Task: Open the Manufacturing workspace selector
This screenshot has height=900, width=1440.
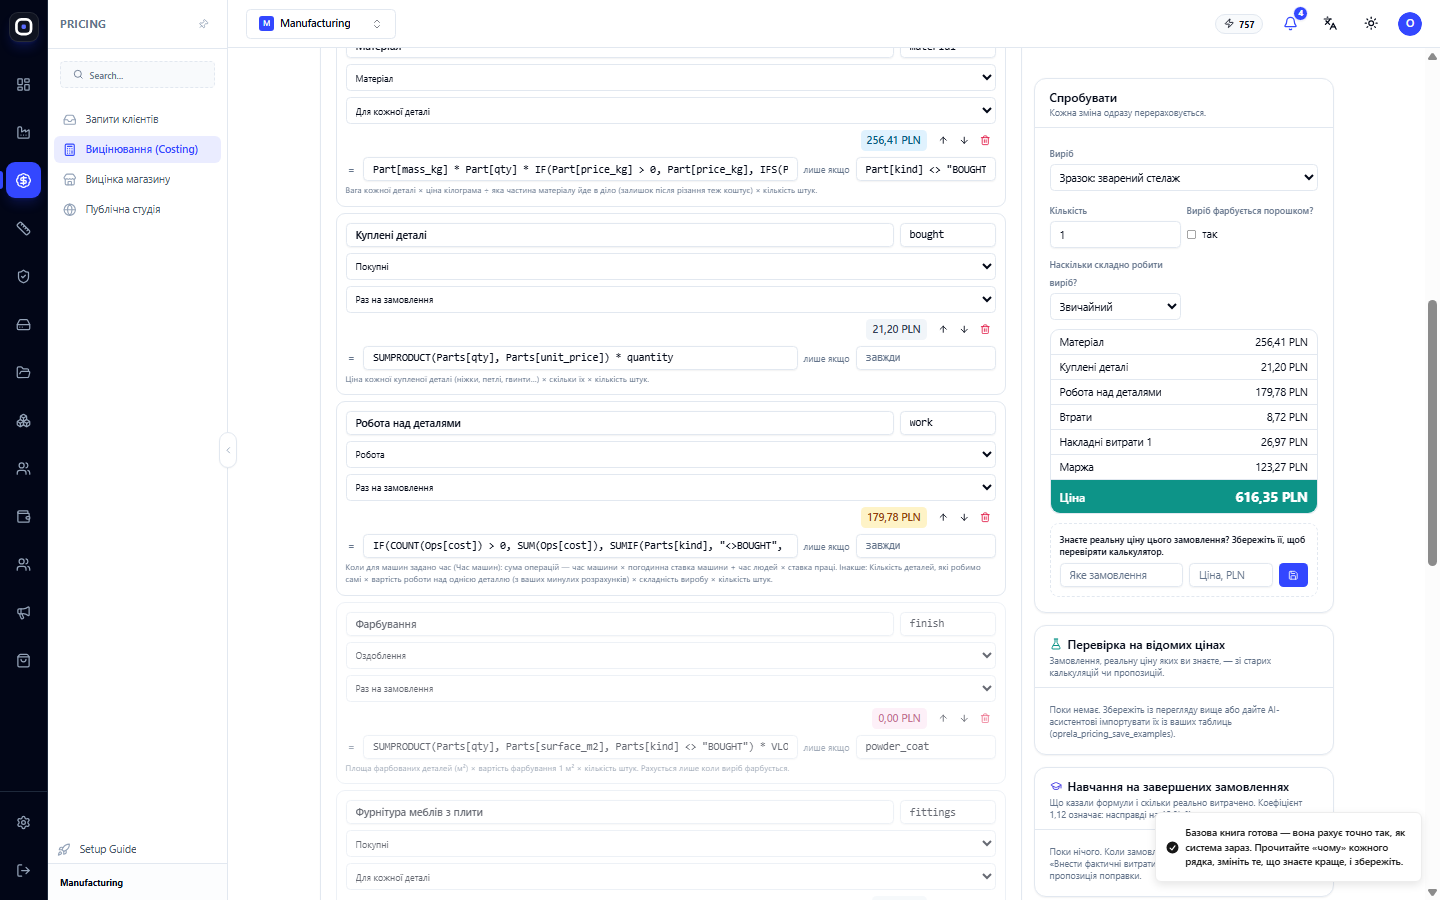Action: coord(321,23)
